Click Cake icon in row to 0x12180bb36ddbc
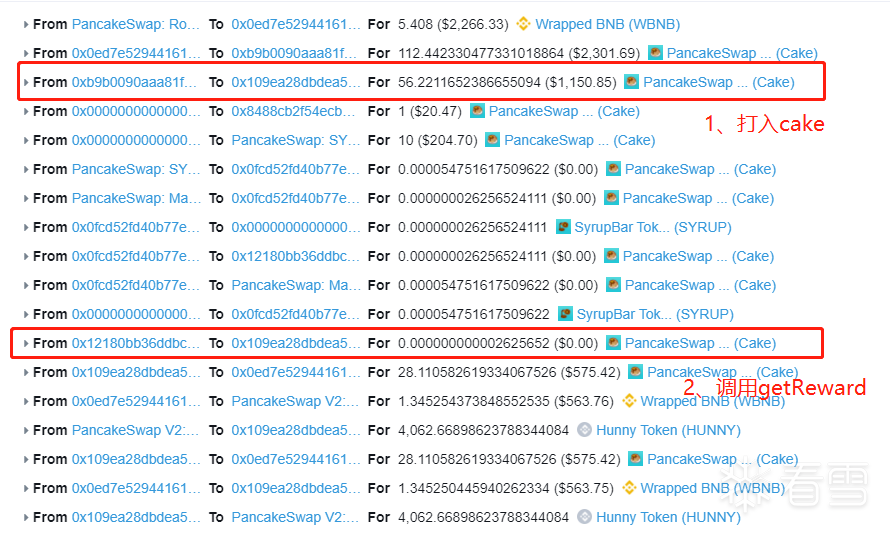 coord(611,255)
